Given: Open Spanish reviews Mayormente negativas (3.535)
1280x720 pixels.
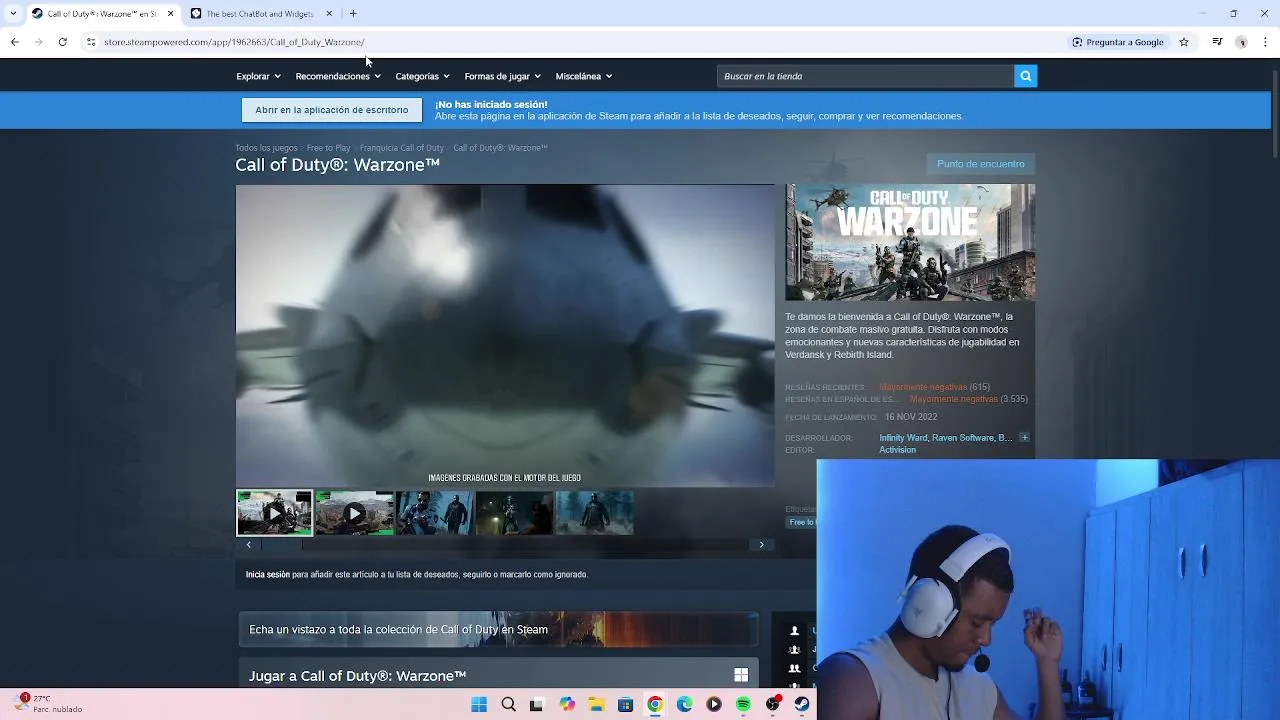Looking at the screenshot, I should [968, 399].
